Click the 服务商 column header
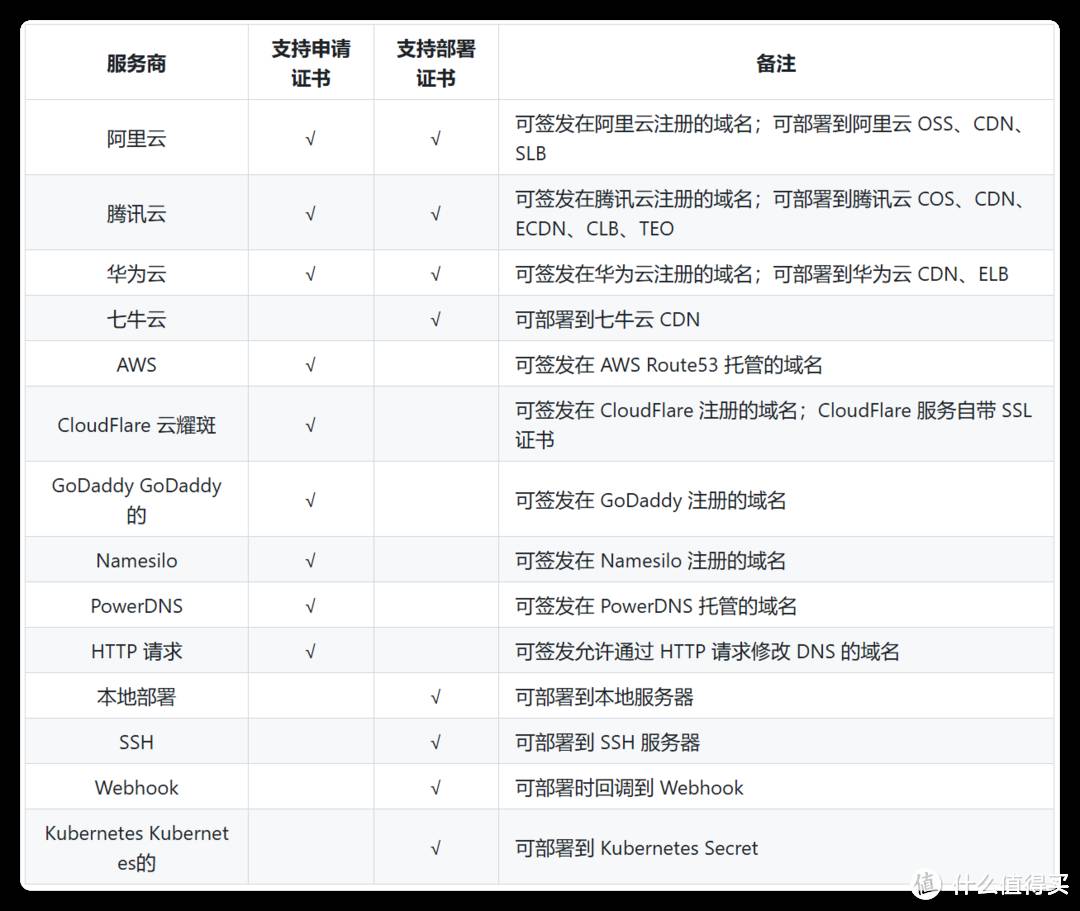The height and width of the screenshot is (911, 1080). click(136, 63)
